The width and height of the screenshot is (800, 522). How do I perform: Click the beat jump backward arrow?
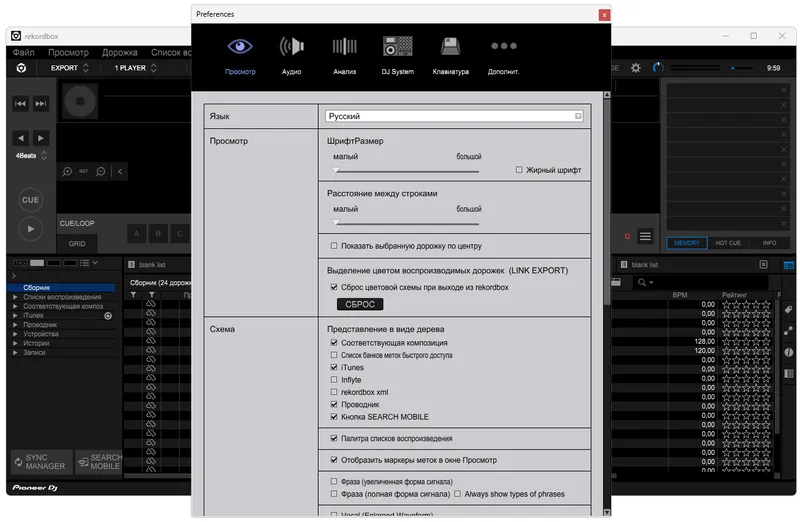[20, 138]
